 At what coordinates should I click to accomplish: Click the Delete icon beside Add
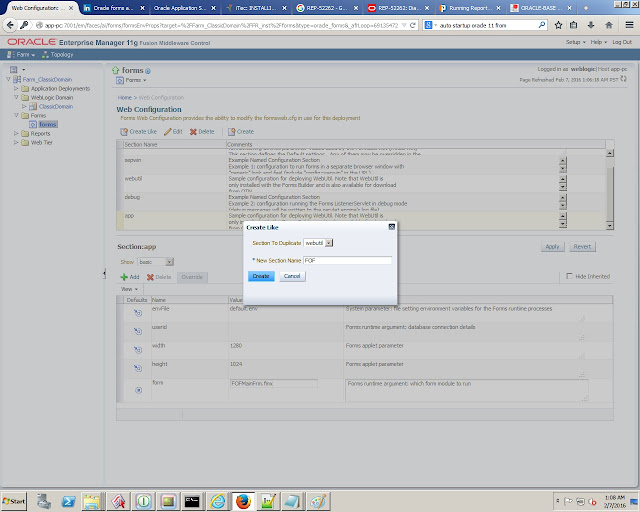(x=150, y=277)
